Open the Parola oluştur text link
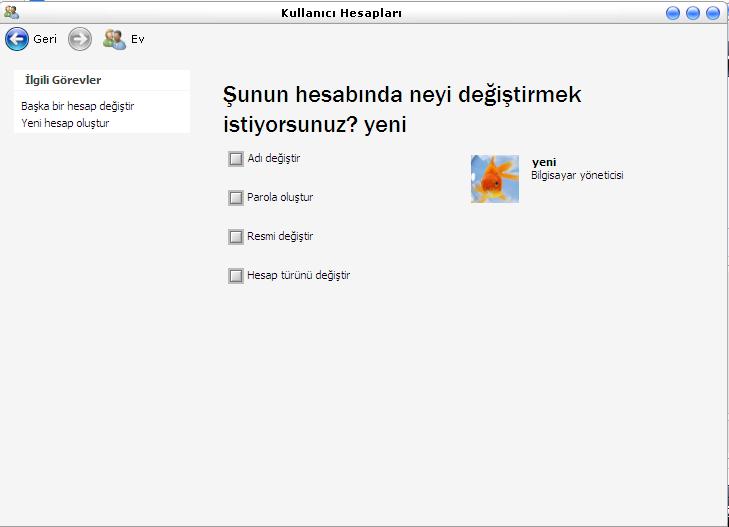Image resolution: width=729 pixels, height=527 pixels. click(280, 198)
